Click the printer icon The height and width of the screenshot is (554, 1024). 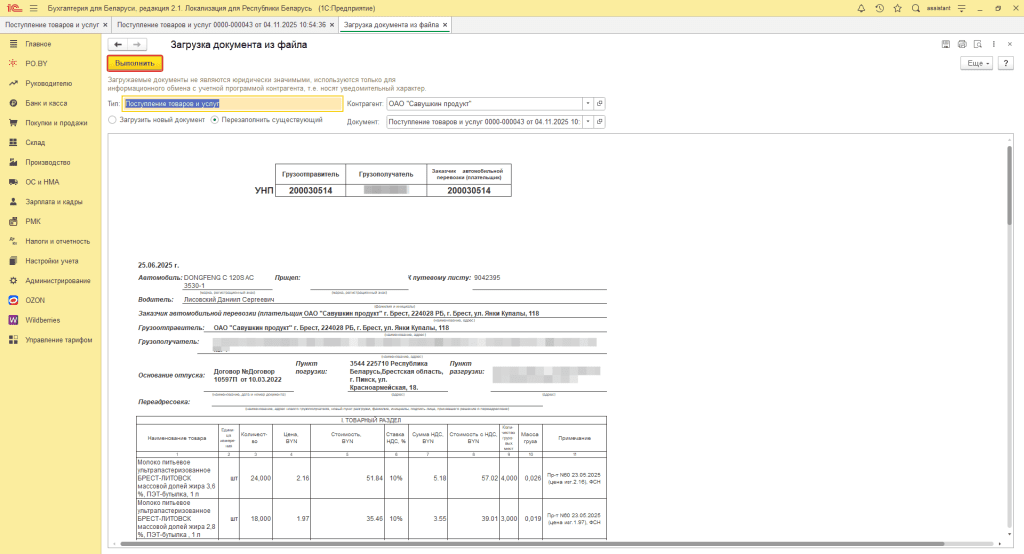click(x=962, y=45)
